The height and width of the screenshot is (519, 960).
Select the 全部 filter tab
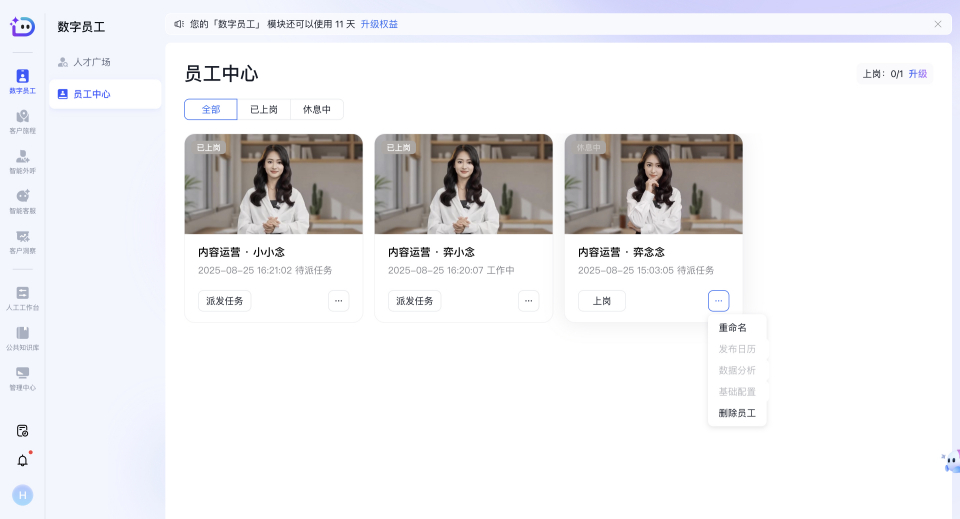point(211,110)
